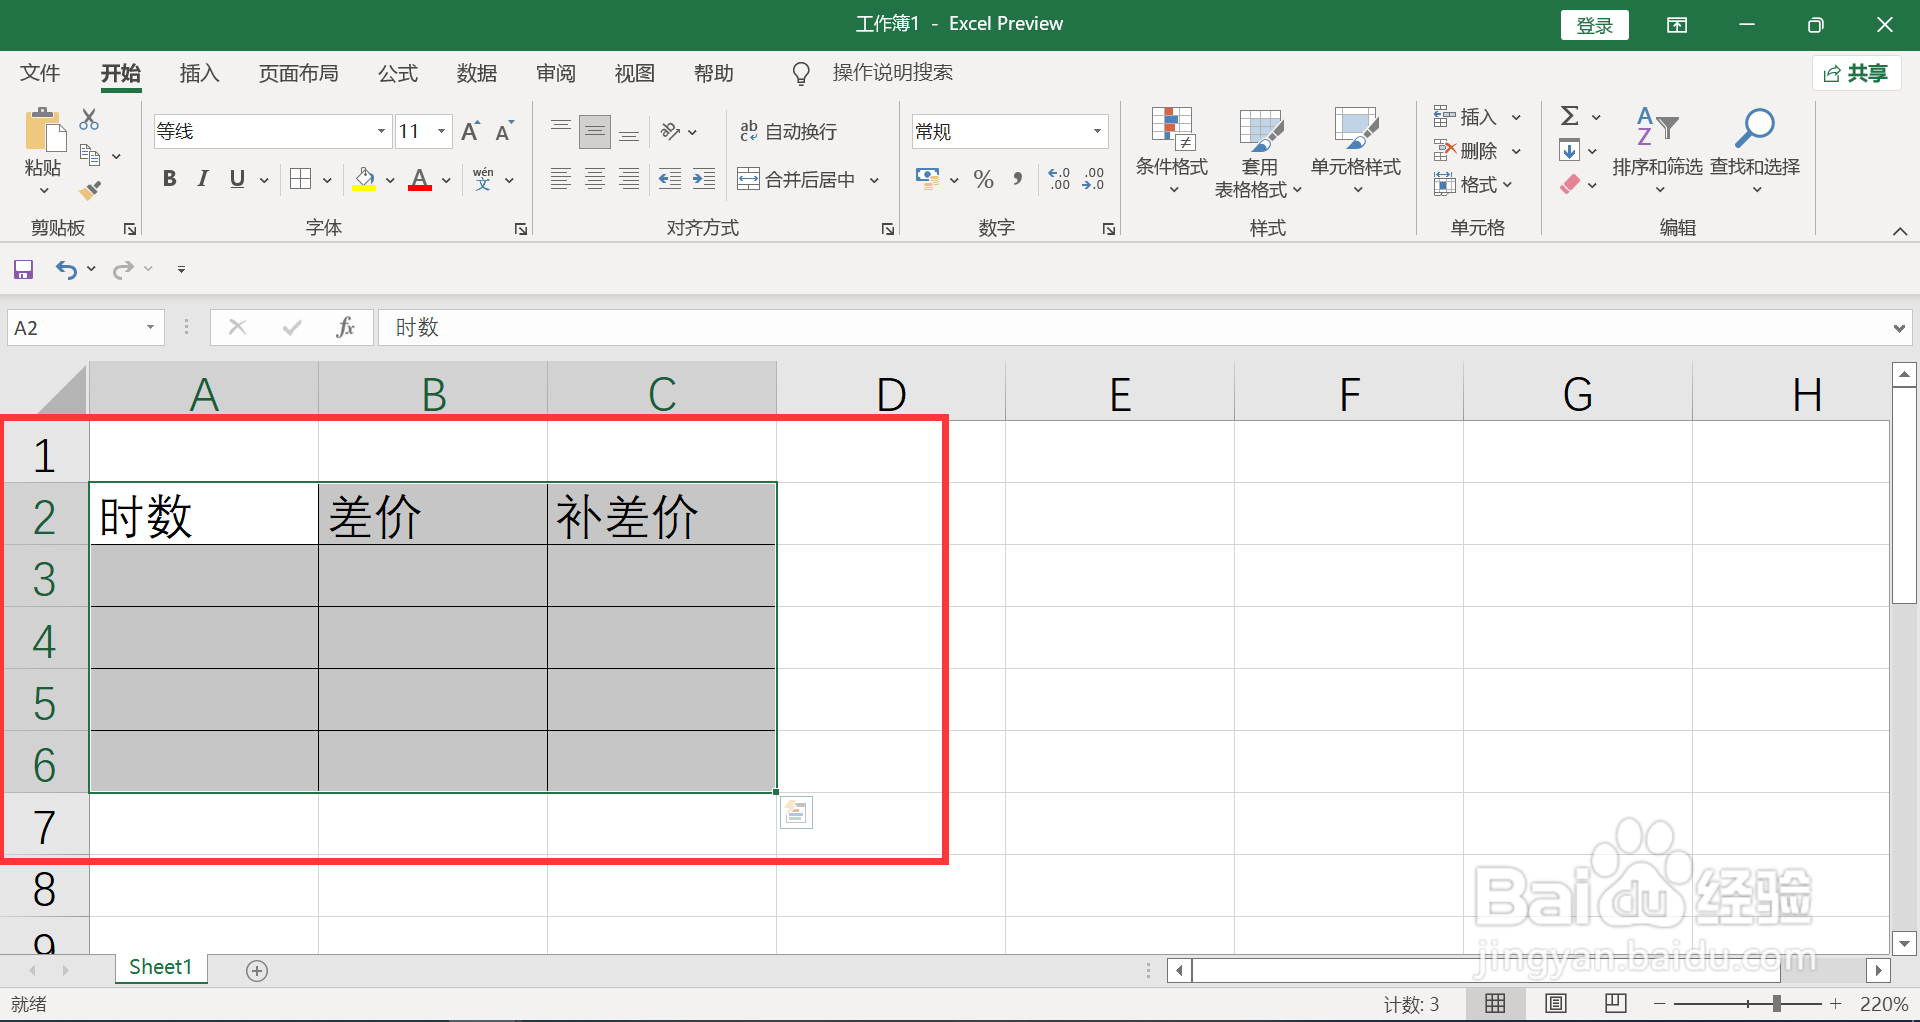Decrease font size with small A icon
Image resolution: width=1920 pixels, height=1022 pixels.
coord(505,131)
